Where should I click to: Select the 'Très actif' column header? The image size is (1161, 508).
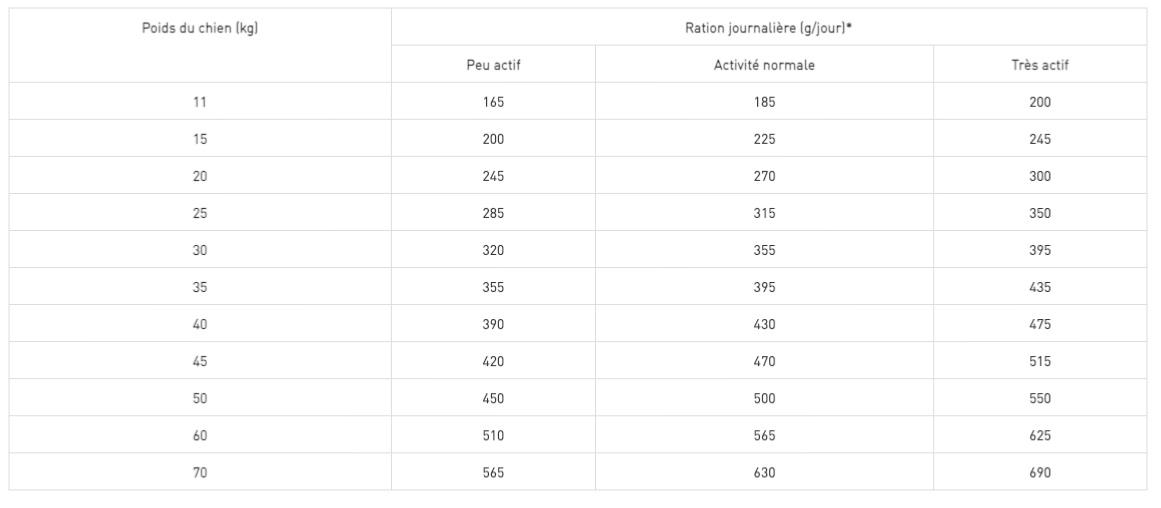[x=1040, y=65]
